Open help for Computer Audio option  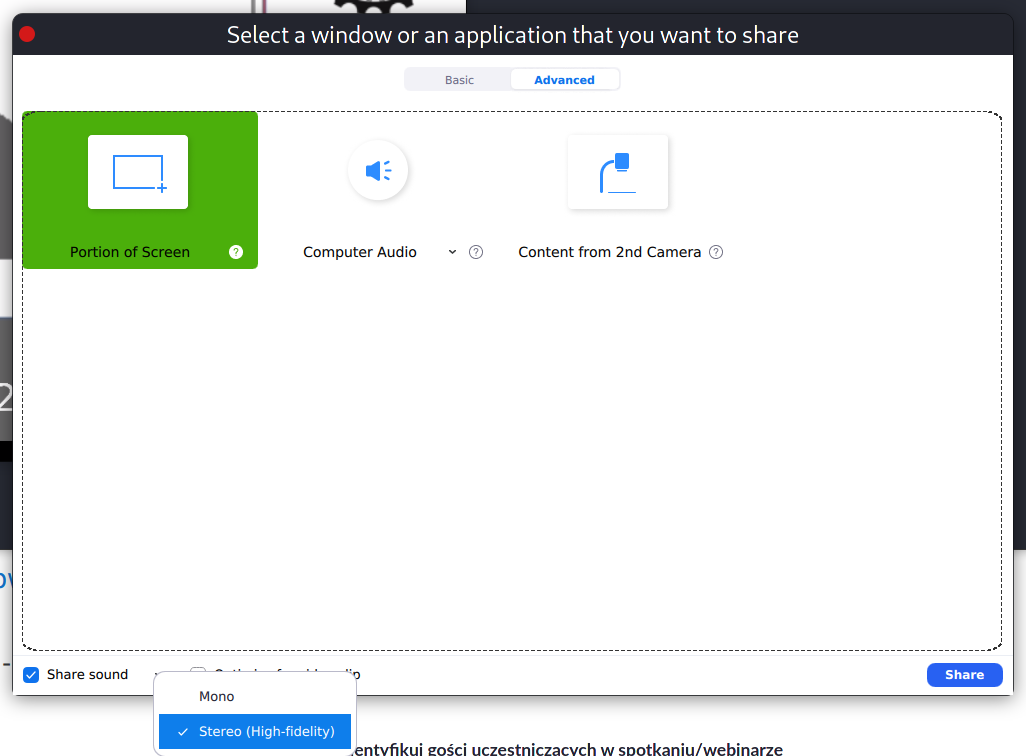point(476,252)
